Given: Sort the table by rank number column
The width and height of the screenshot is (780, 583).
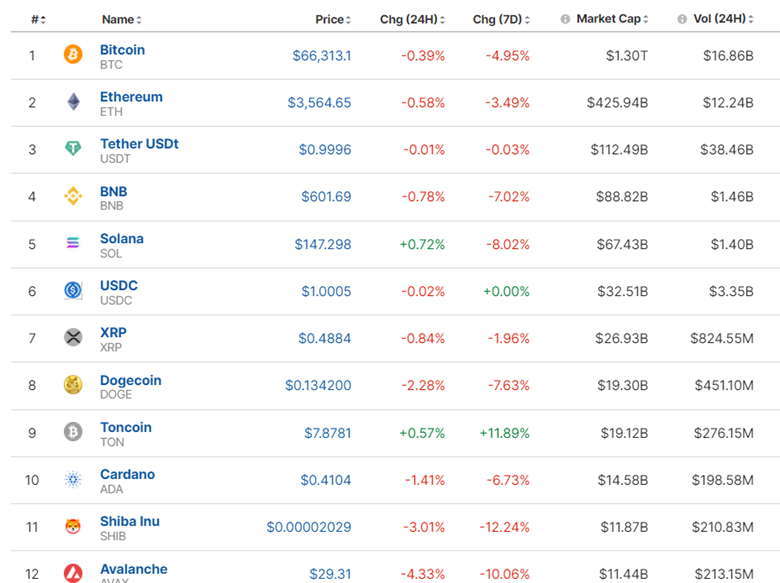Looking at the screenshot, I should pos(38,19).
